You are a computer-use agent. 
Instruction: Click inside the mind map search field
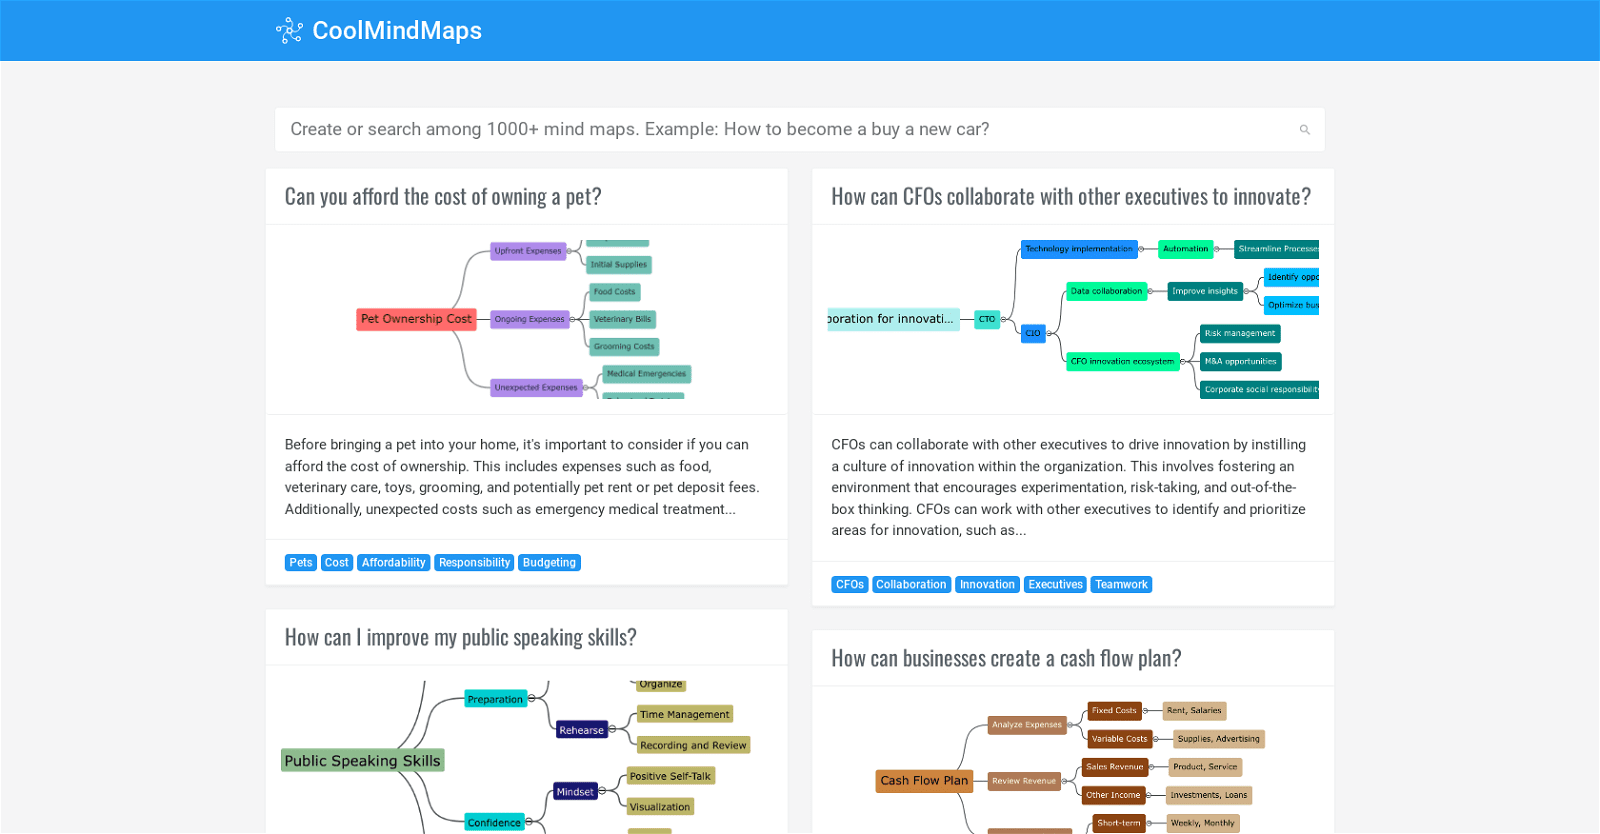pyautogui.click(x=700, y=129)
